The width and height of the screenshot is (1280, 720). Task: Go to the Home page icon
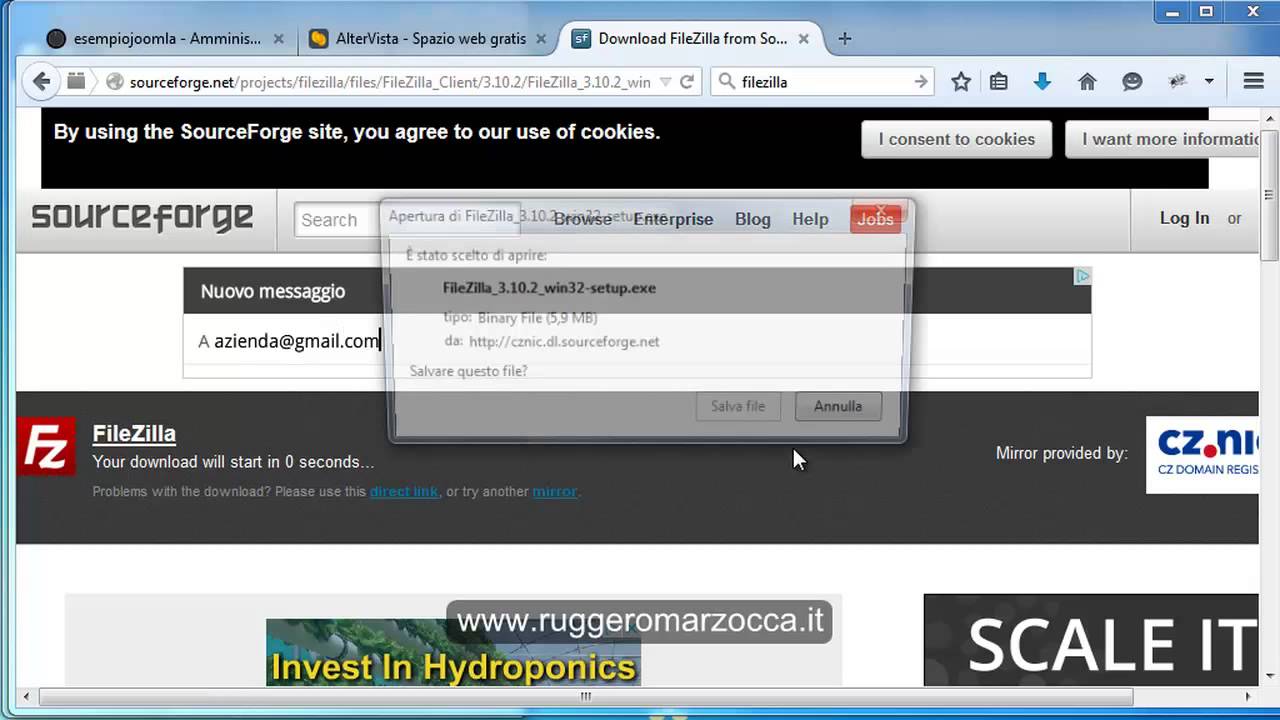pos(1087,82)
